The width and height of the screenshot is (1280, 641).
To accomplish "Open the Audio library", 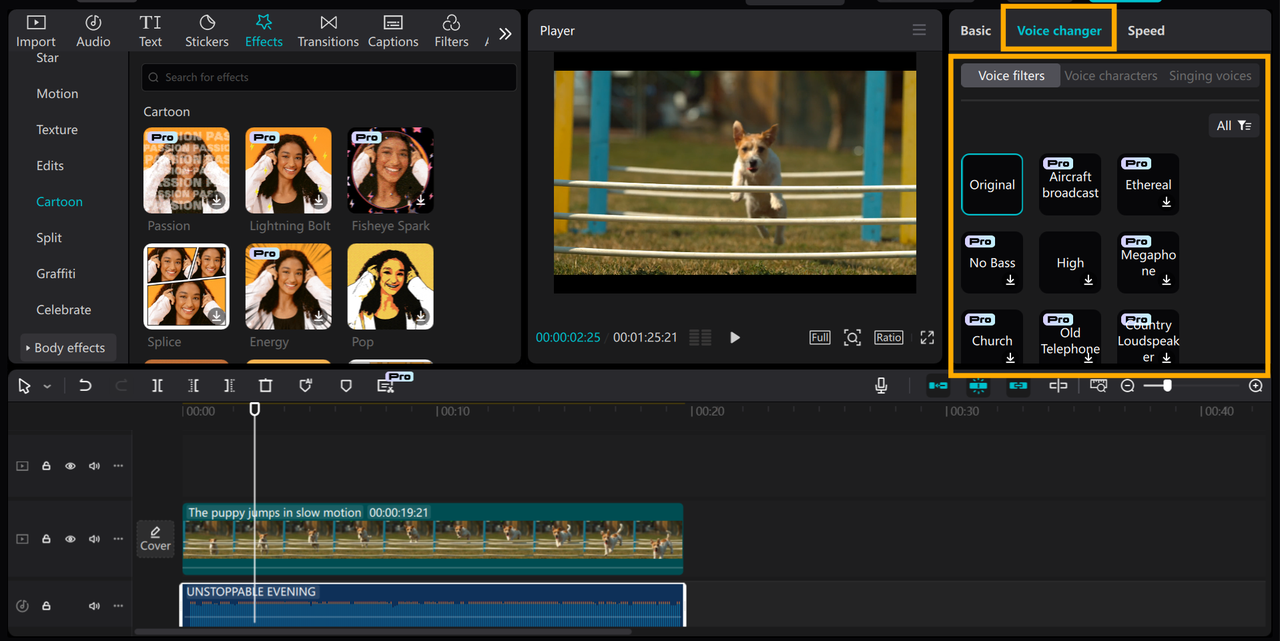I will [x=93, y=31].
